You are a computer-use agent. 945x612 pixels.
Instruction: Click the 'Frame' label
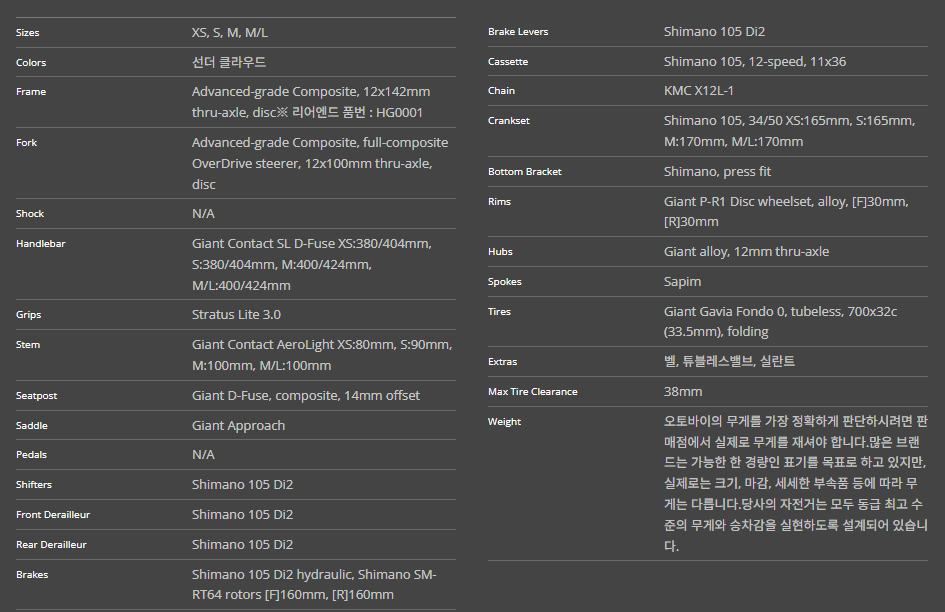coord(31,92)
